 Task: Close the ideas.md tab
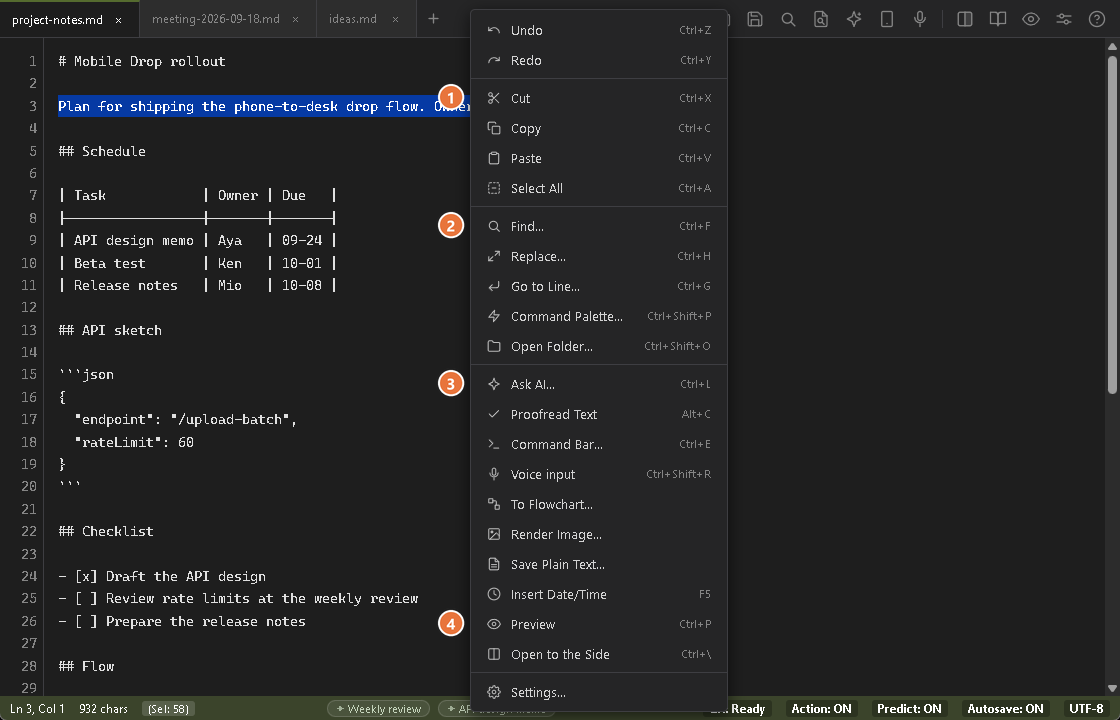click(395, 19)
